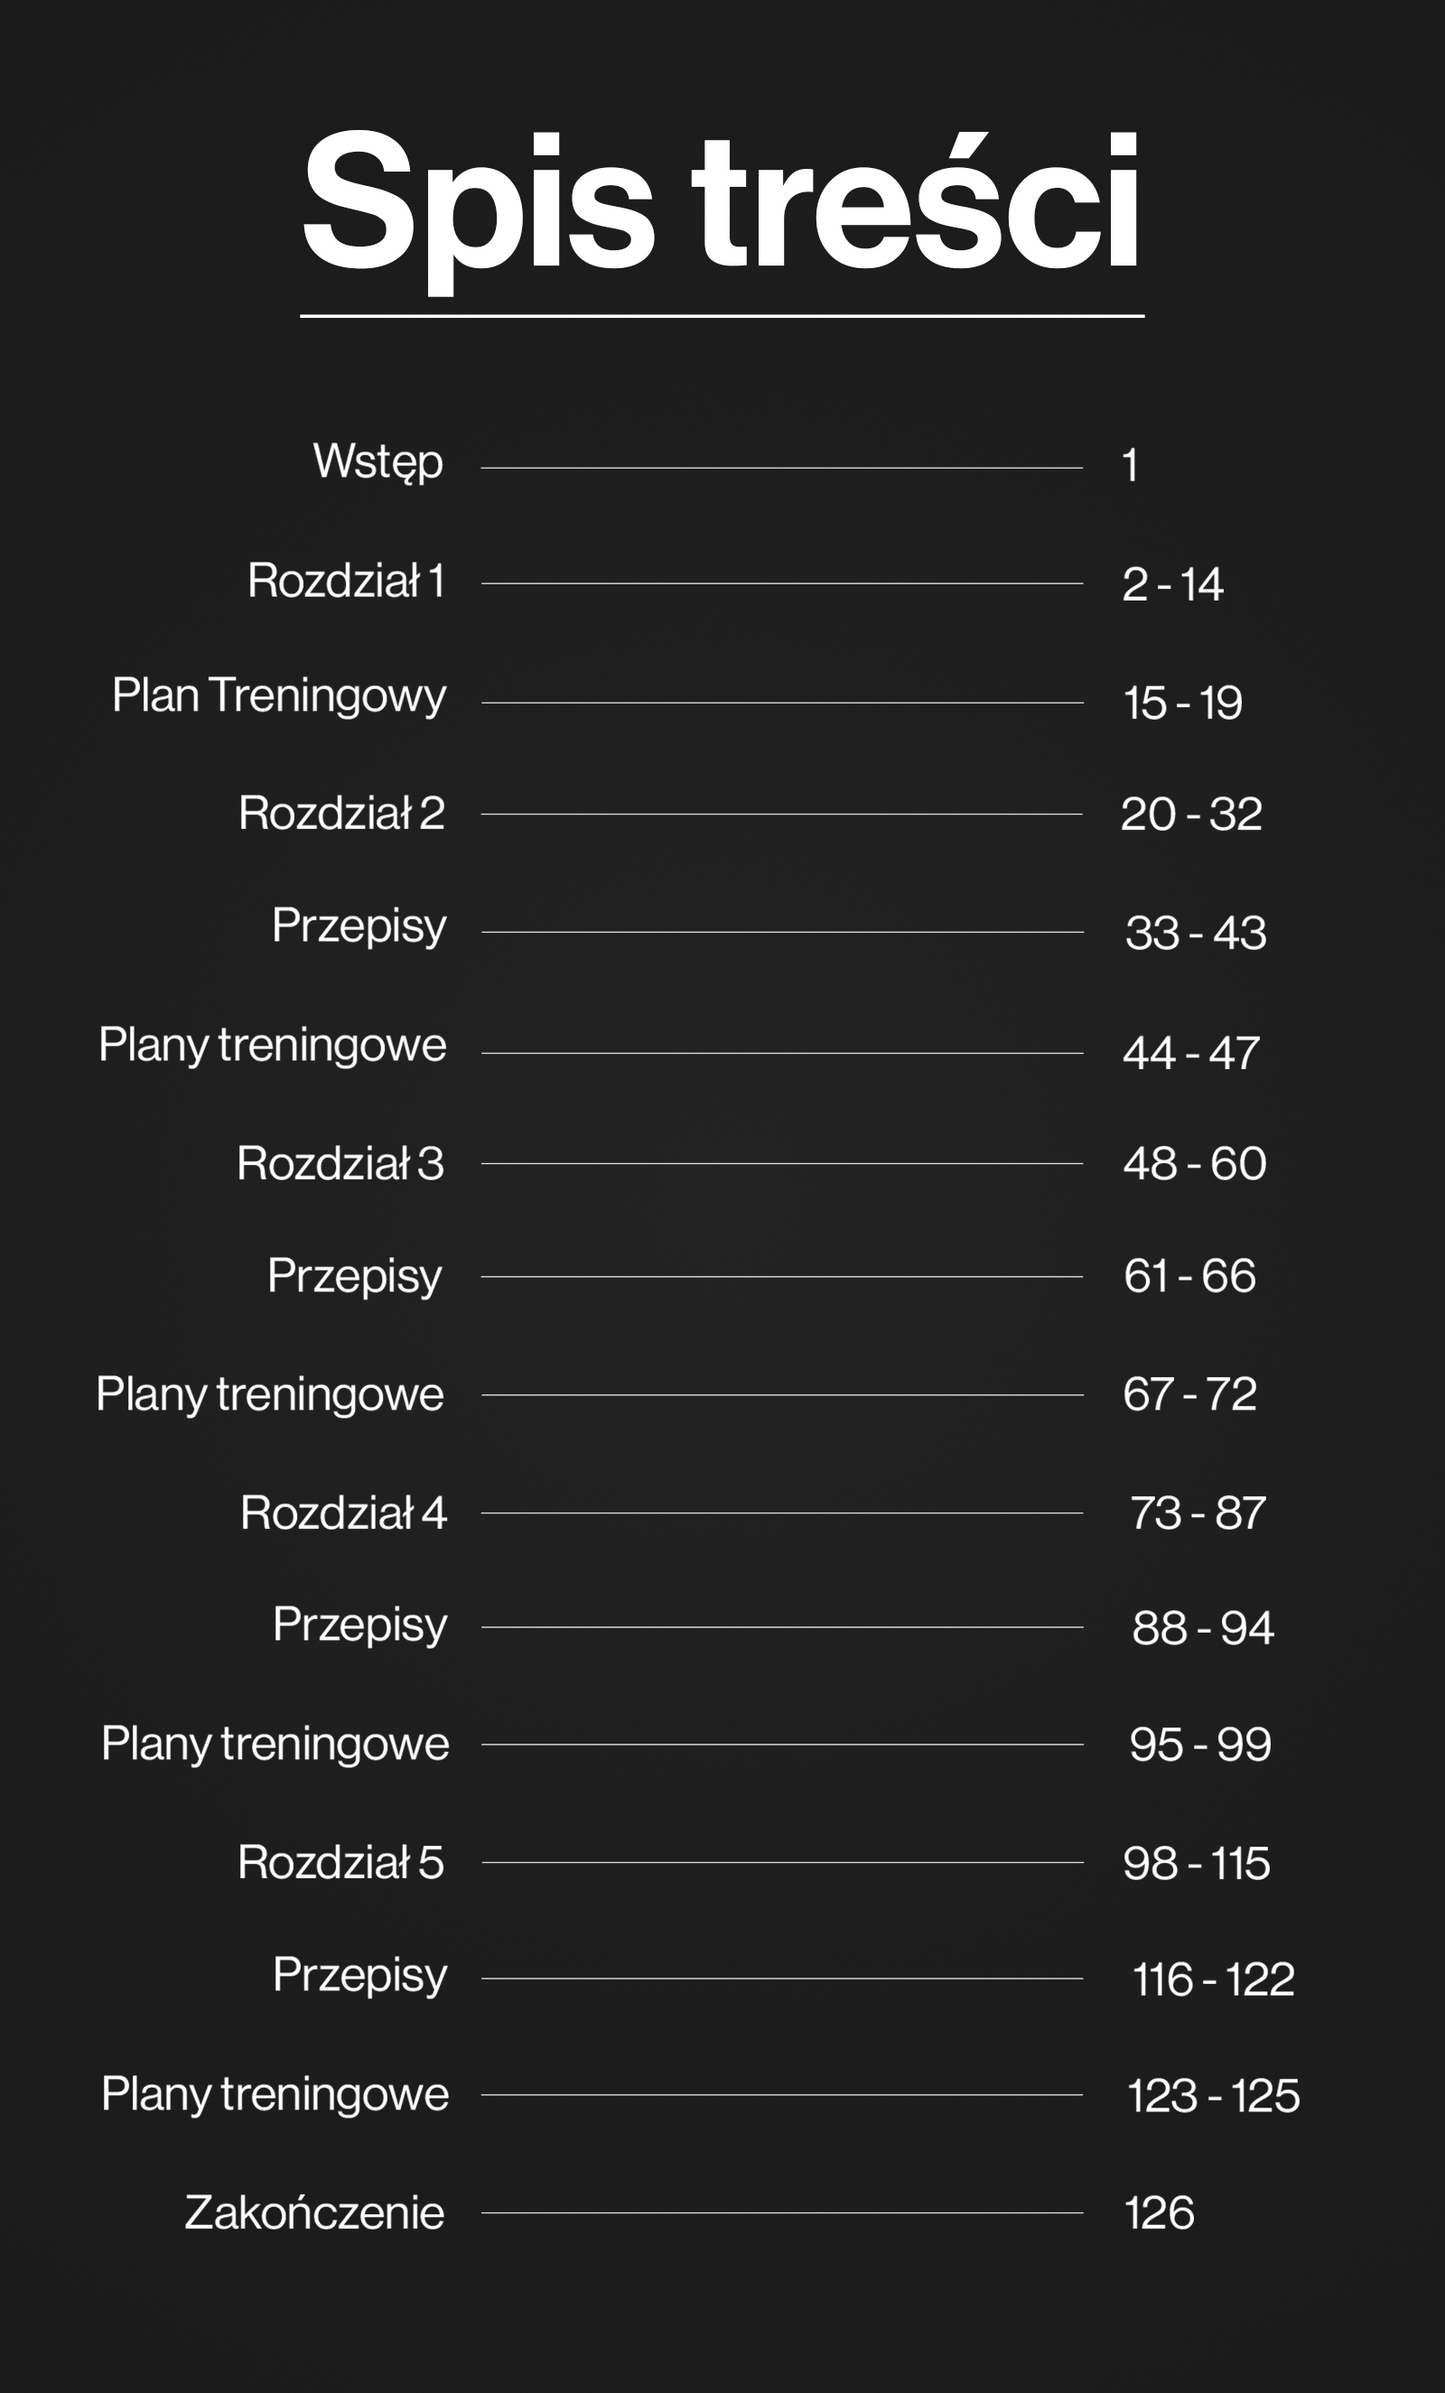Open the Rozdział 1 entry
This screenshot has width=1445, height=2393.
tap(346, 581)
